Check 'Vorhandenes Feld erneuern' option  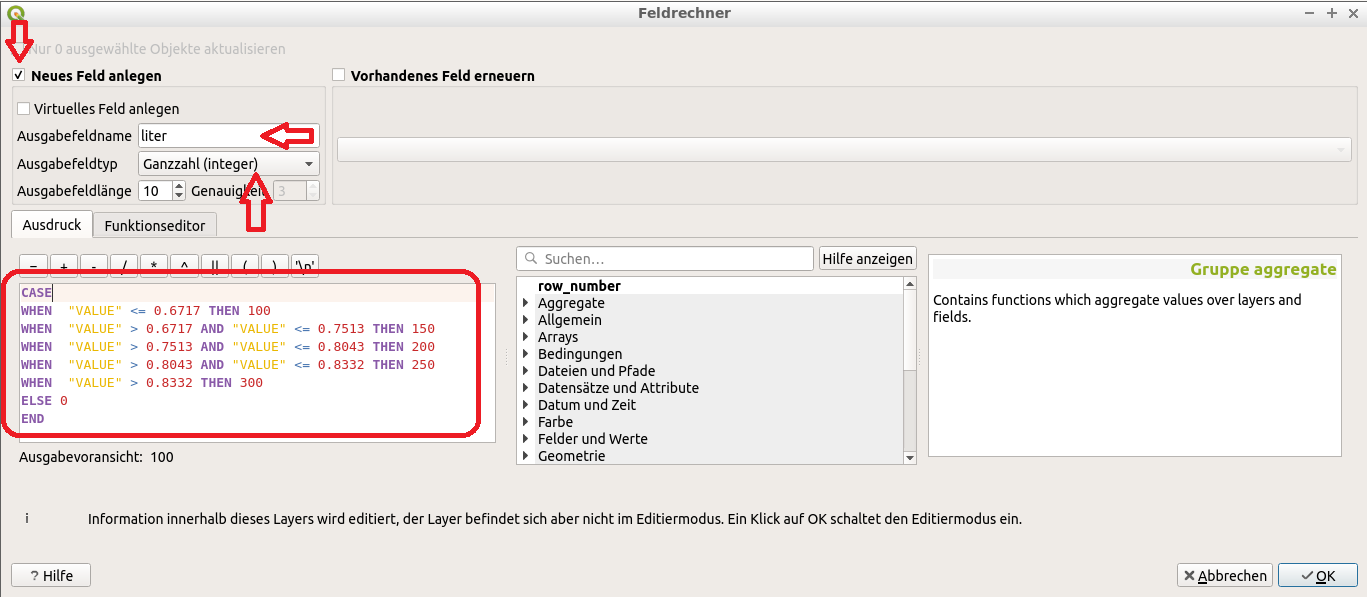coord(339,76)
